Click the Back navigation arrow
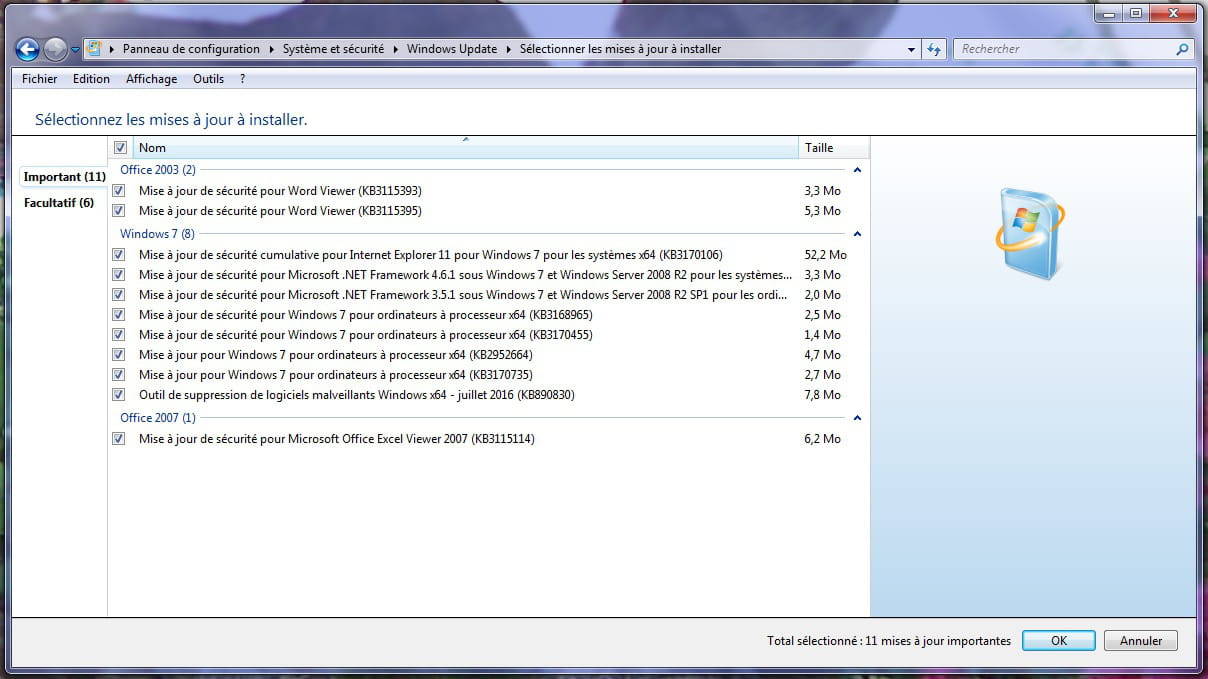Screen dimensions: 1208x679 27,49
